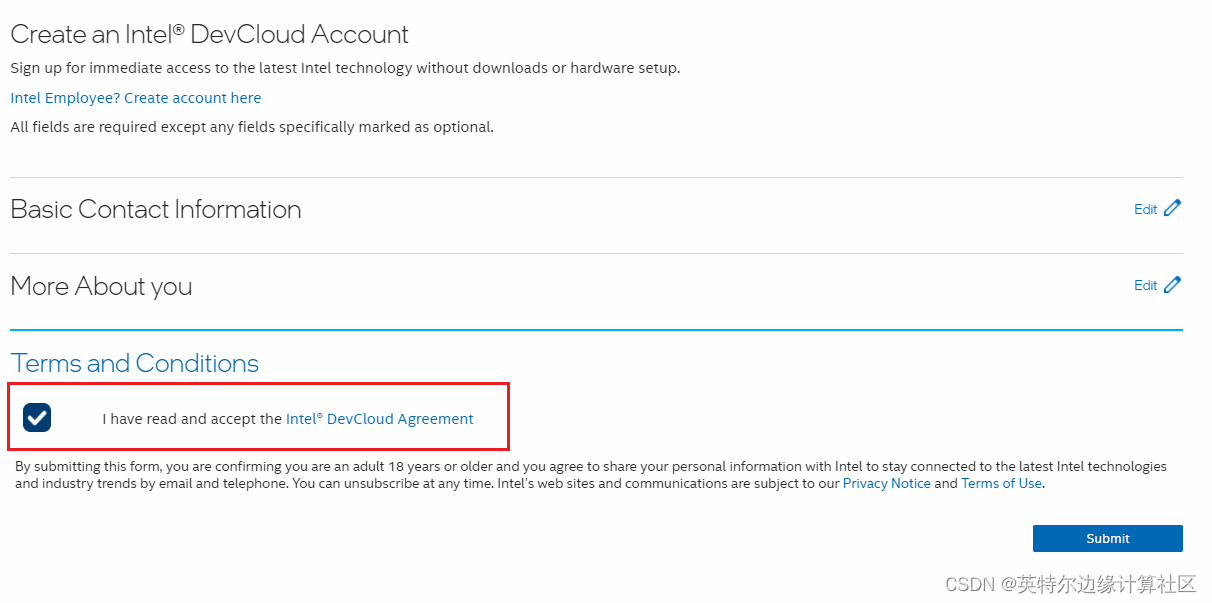1212x603 pixels.
Task: Click the Edit link for More About you
Action: [1145, 286]
